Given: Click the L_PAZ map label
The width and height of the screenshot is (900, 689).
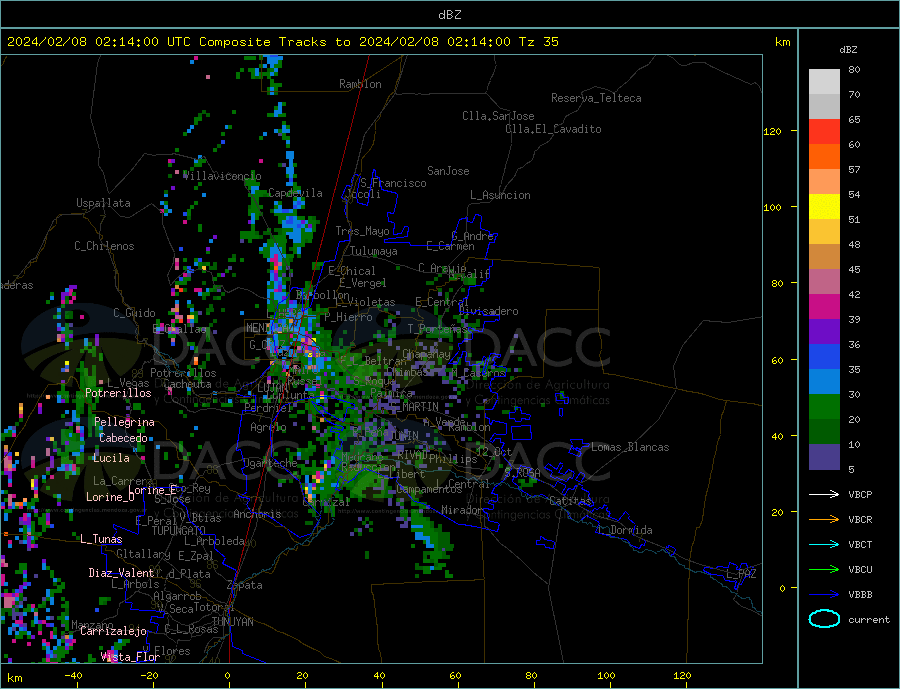Looking at the screenshot, I should [x=741, y=574].
